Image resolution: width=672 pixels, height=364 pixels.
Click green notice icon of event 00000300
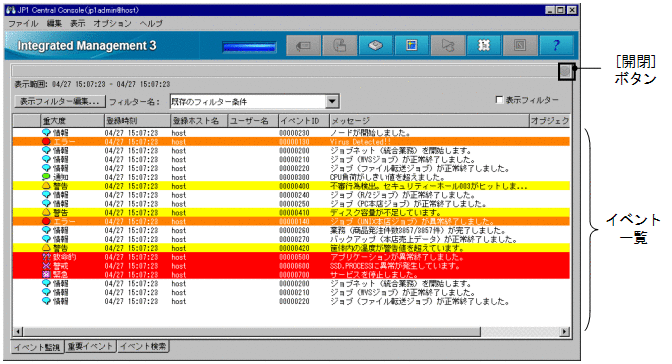tap(46, 177)
